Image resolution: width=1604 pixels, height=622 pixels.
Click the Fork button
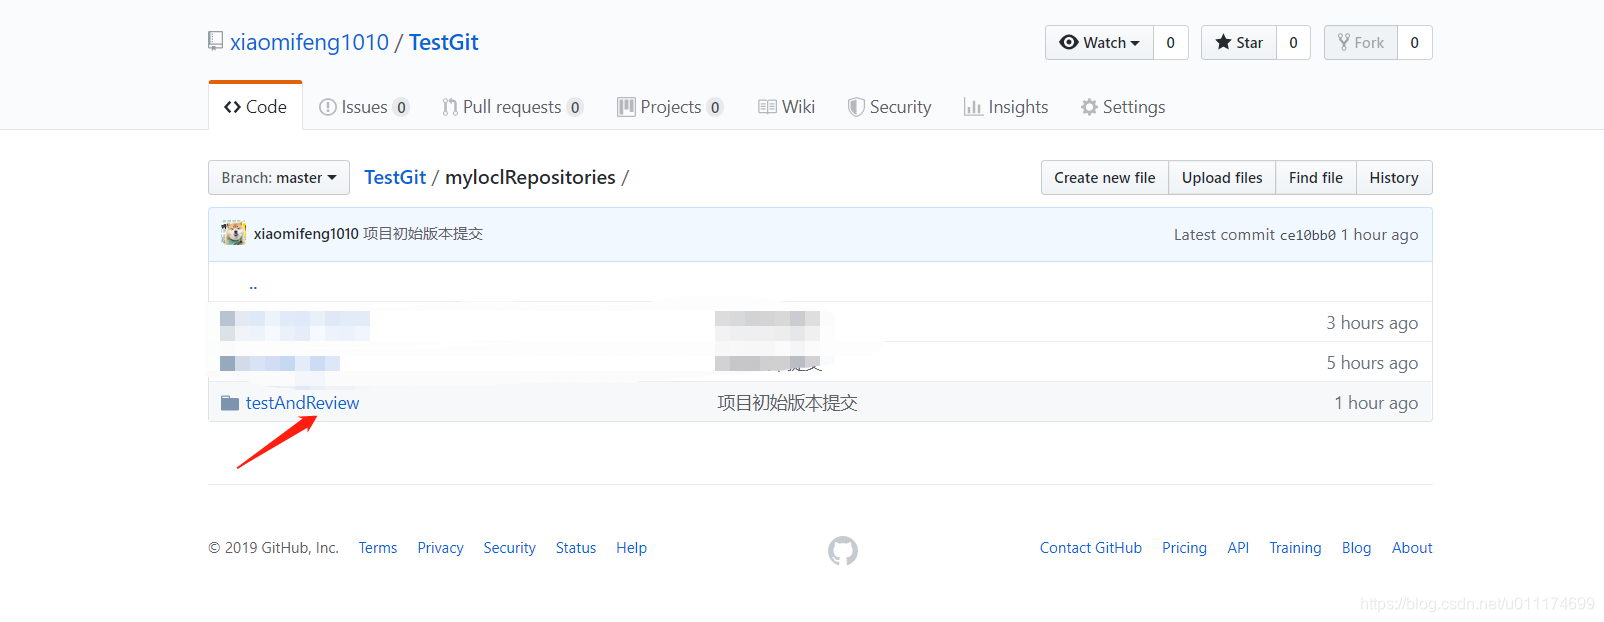click(x=1360, y=42)
